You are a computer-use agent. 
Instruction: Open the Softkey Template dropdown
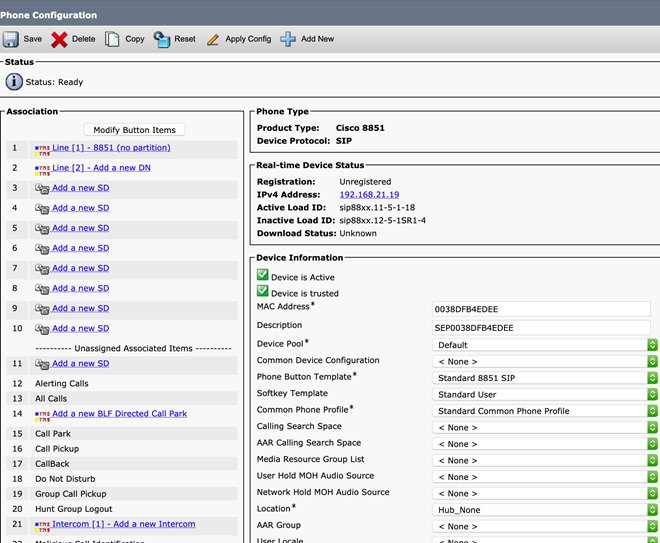click(545, 394)
